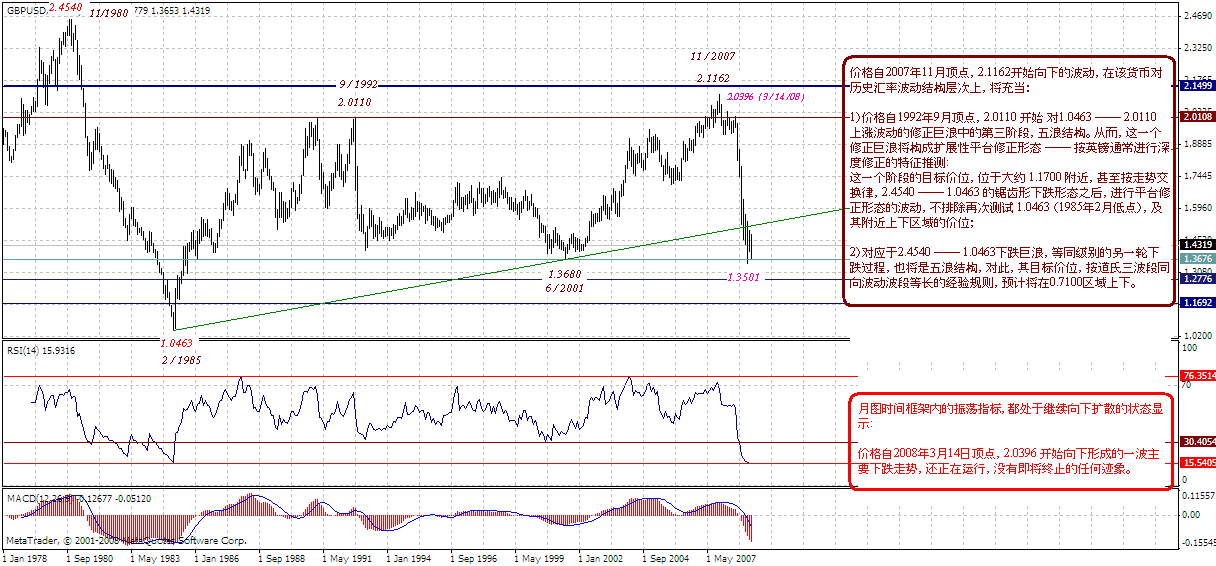The height and width of the screenshot is (566, 1216).
Task: Select the 9/1992 date annotation
Action: (357, 85)
